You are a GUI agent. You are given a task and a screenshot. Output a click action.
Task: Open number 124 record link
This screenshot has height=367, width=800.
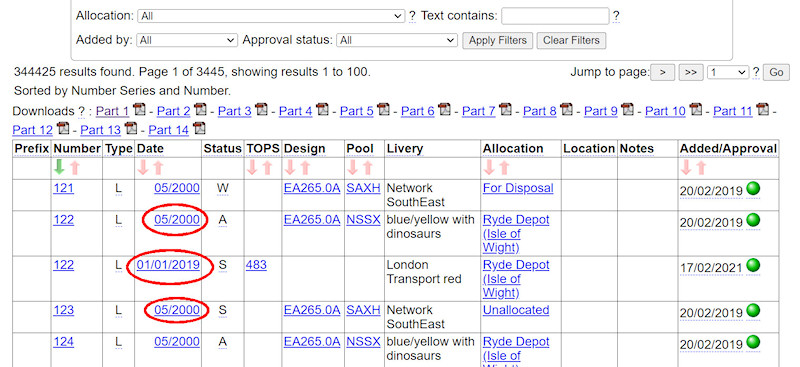63,341
